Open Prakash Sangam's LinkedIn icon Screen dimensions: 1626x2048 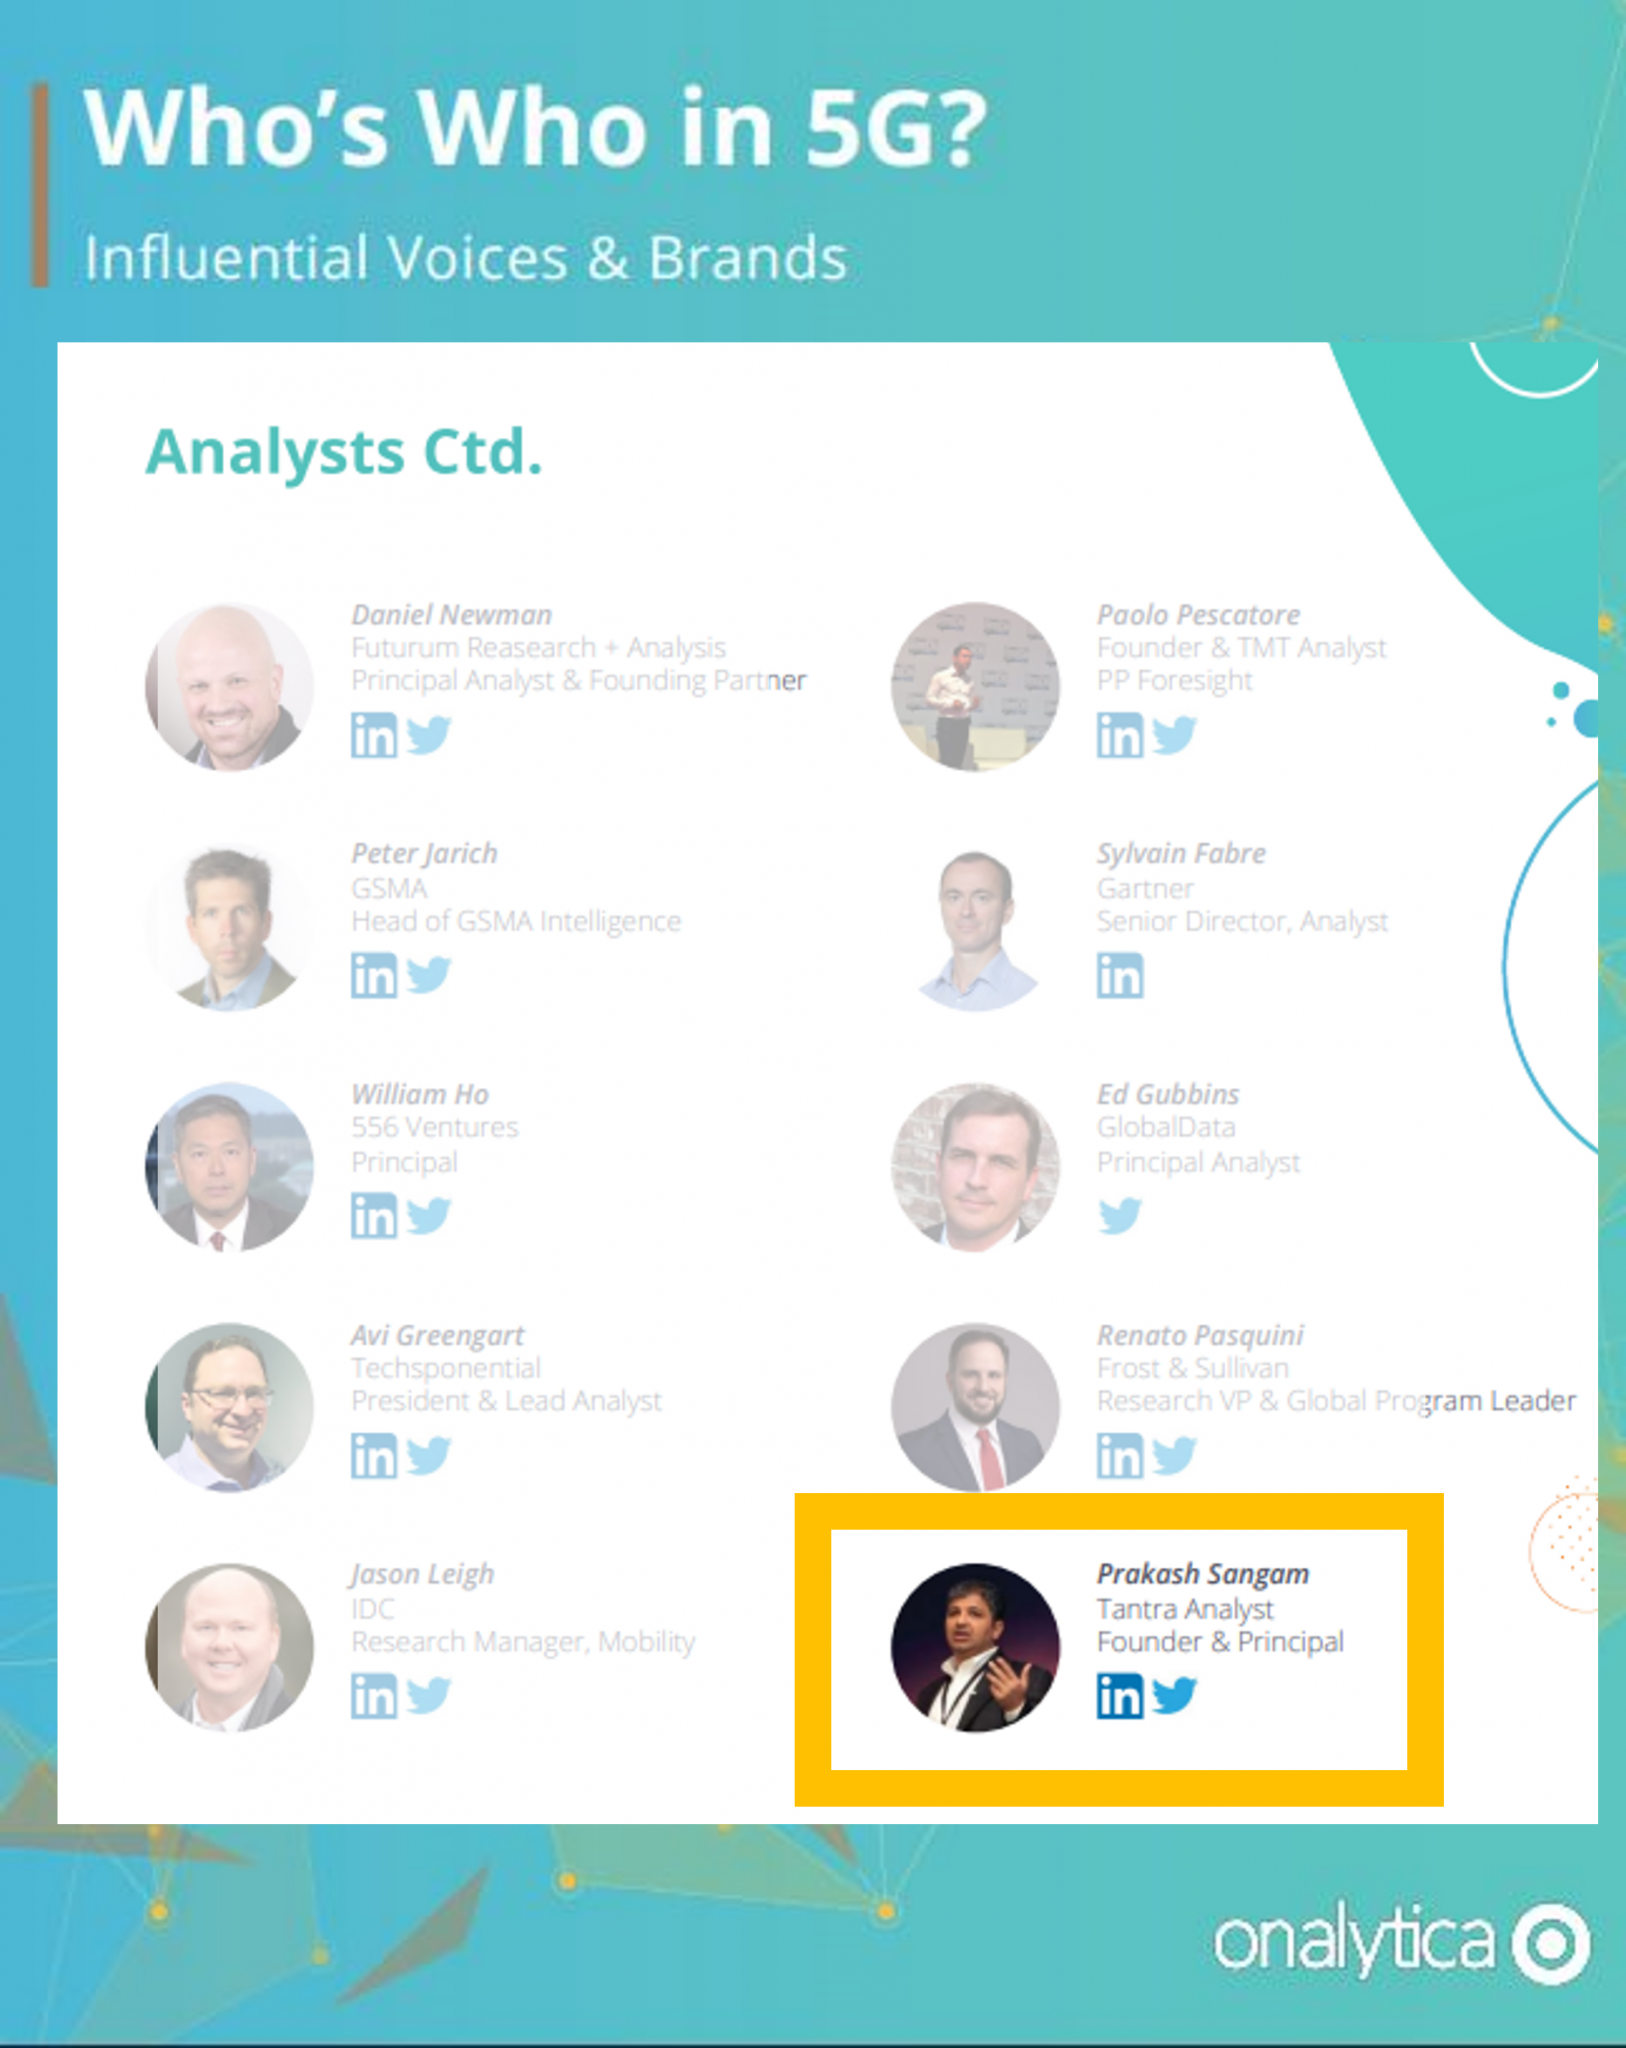click(1119, 1696)
